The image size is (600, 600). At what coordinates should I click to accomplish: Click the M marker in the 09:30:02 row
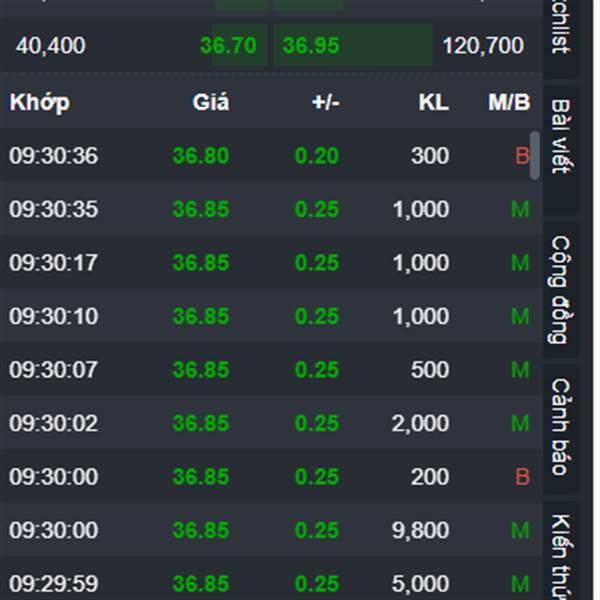520,424
